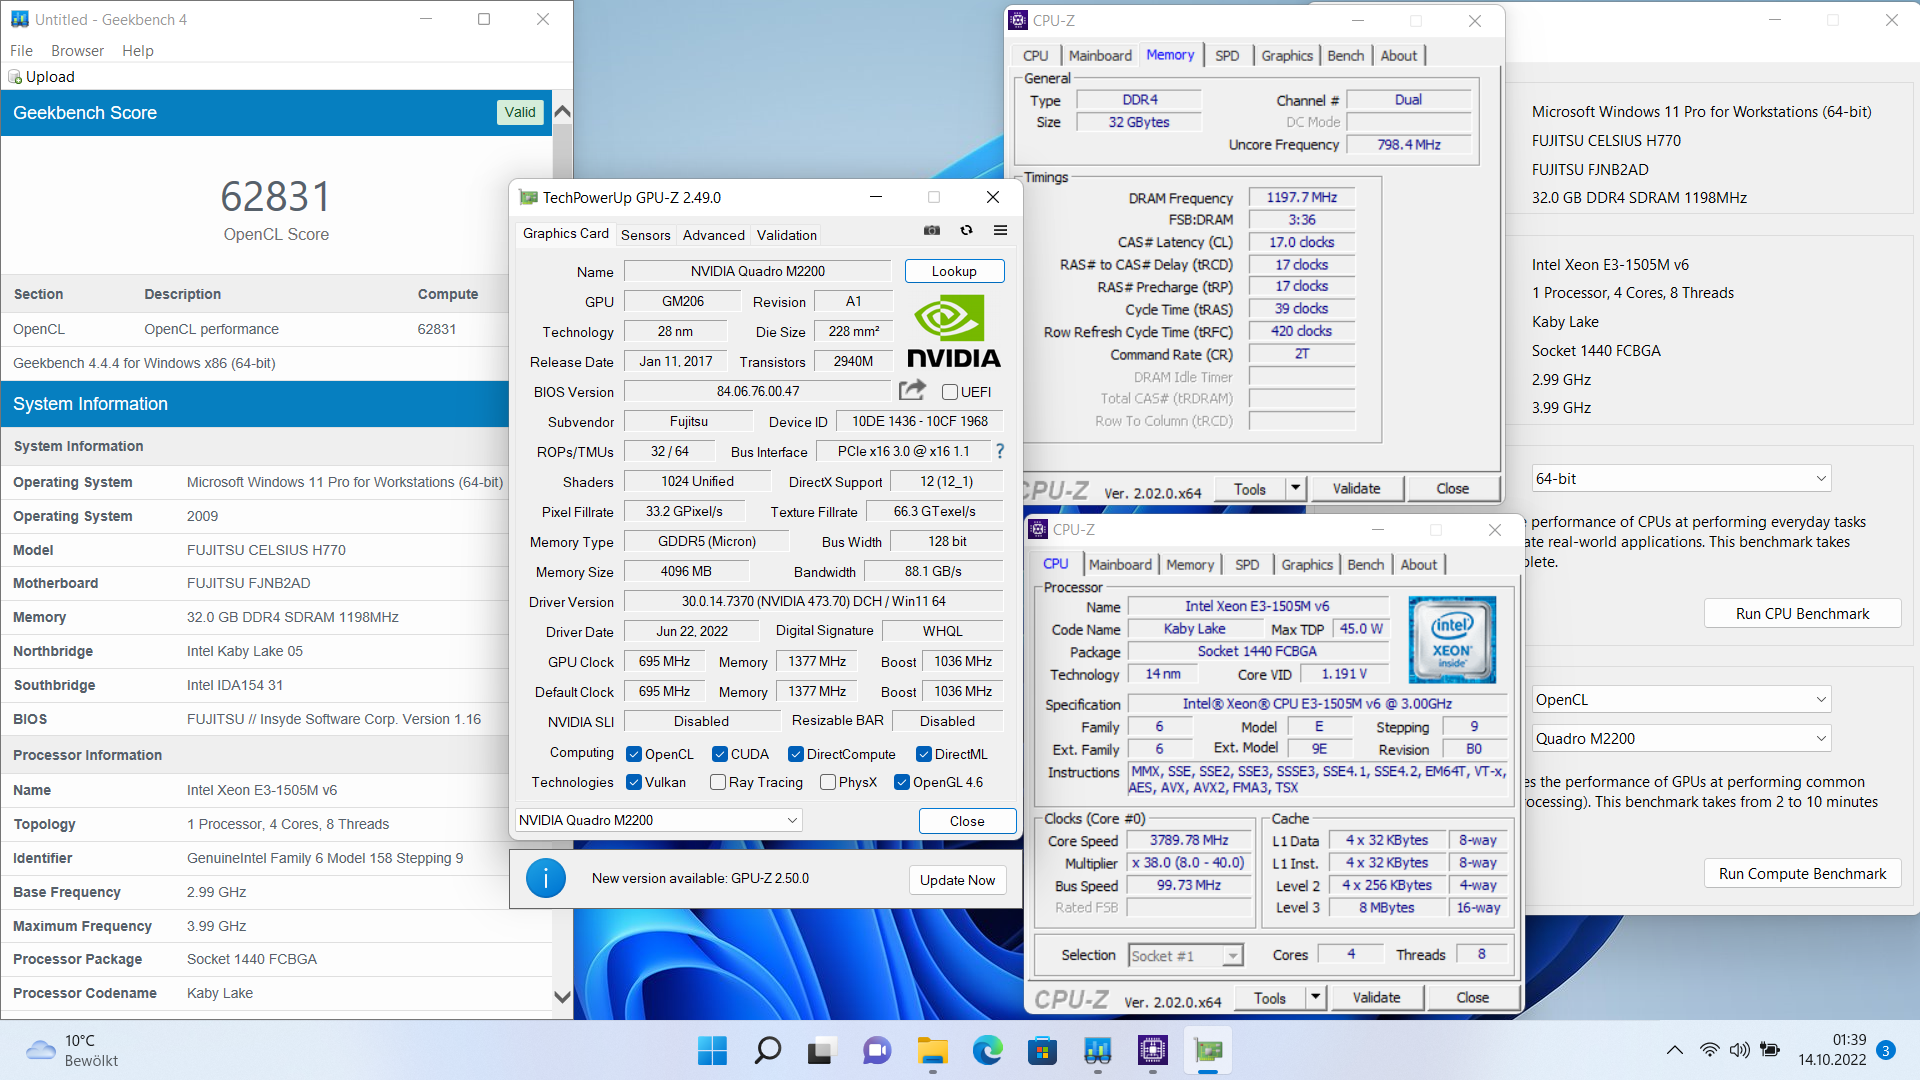Switch to GPU-Z Sensors tab
Screen dimensions: 1920x1080
pos(645,235)
